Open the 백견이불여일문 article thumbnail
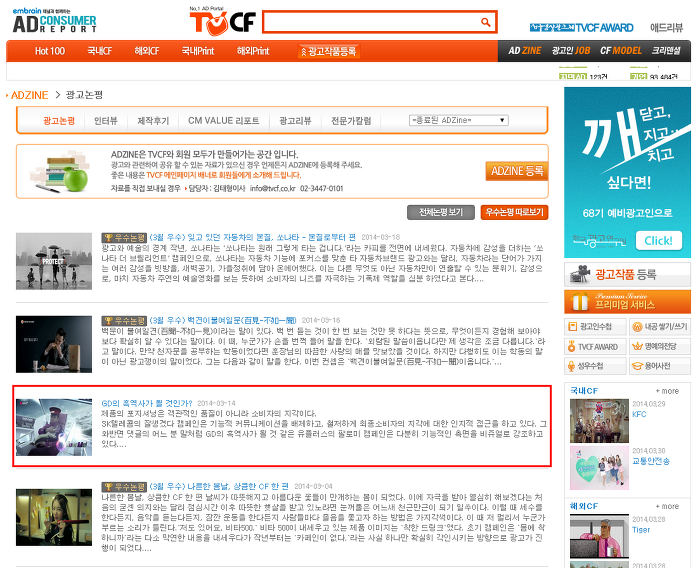This screenshot has width=700, height=568. coord(54,344)
